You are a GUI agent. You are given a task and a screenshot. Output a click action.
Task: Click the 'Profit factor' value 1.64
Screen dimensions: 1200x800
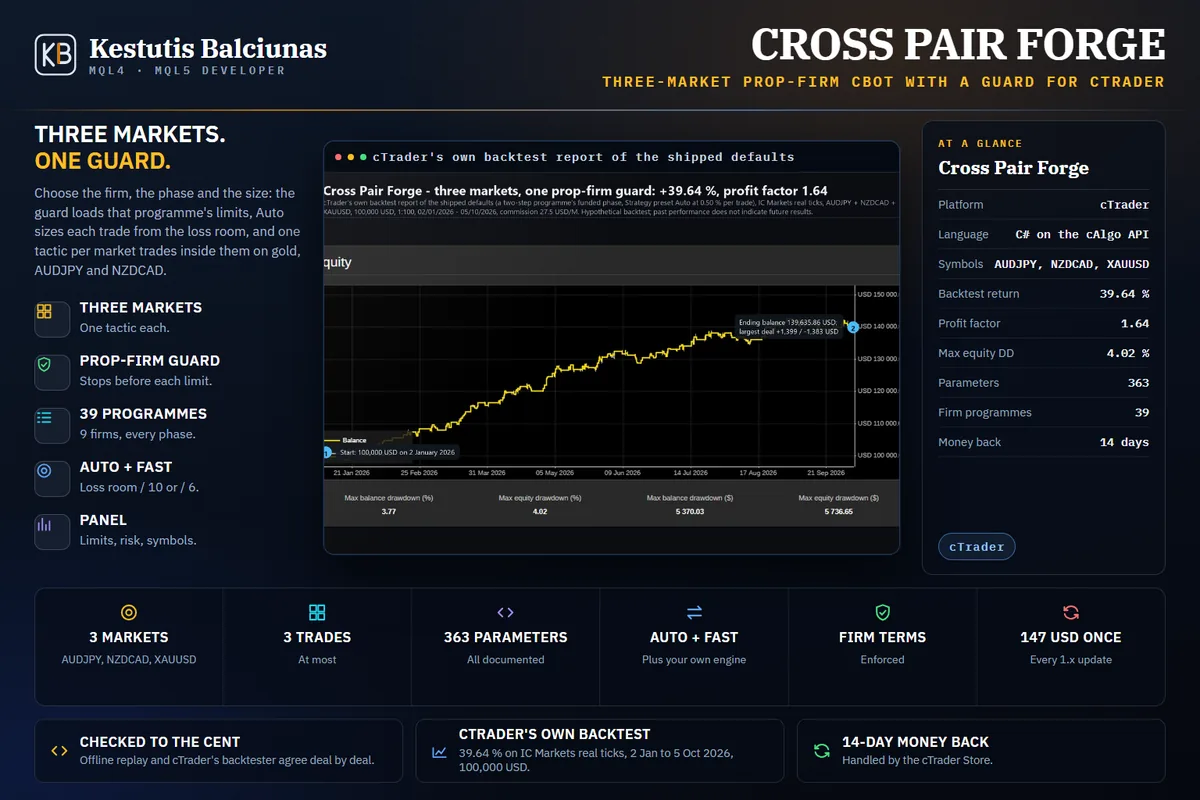coord(1135,324)
